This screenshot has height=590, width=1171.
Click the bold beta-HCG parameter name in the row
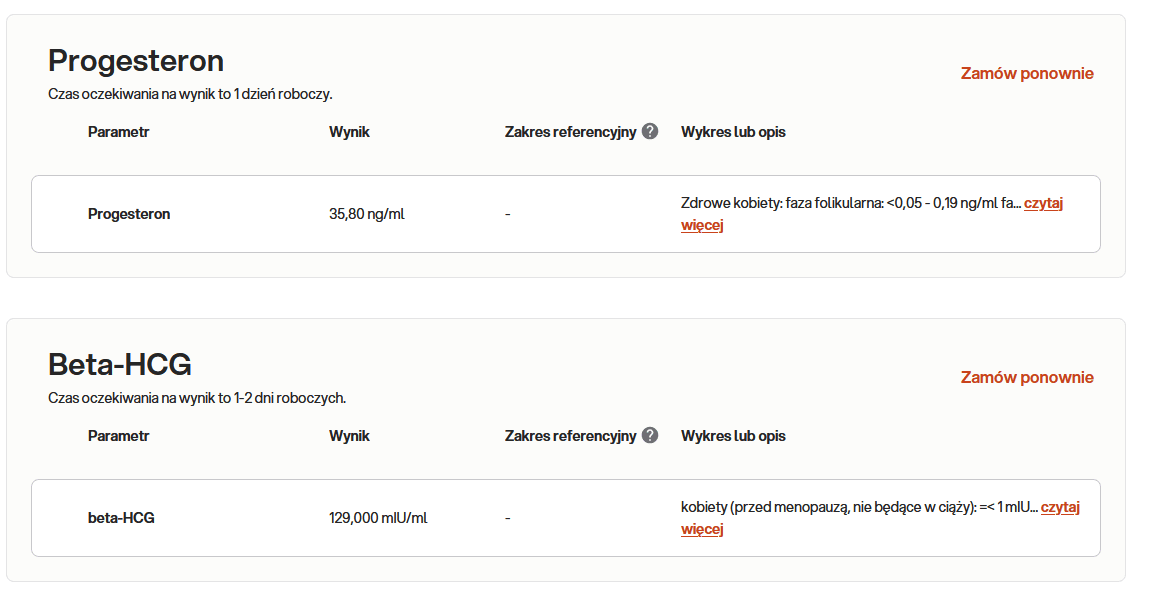click(x=121, y=518)
